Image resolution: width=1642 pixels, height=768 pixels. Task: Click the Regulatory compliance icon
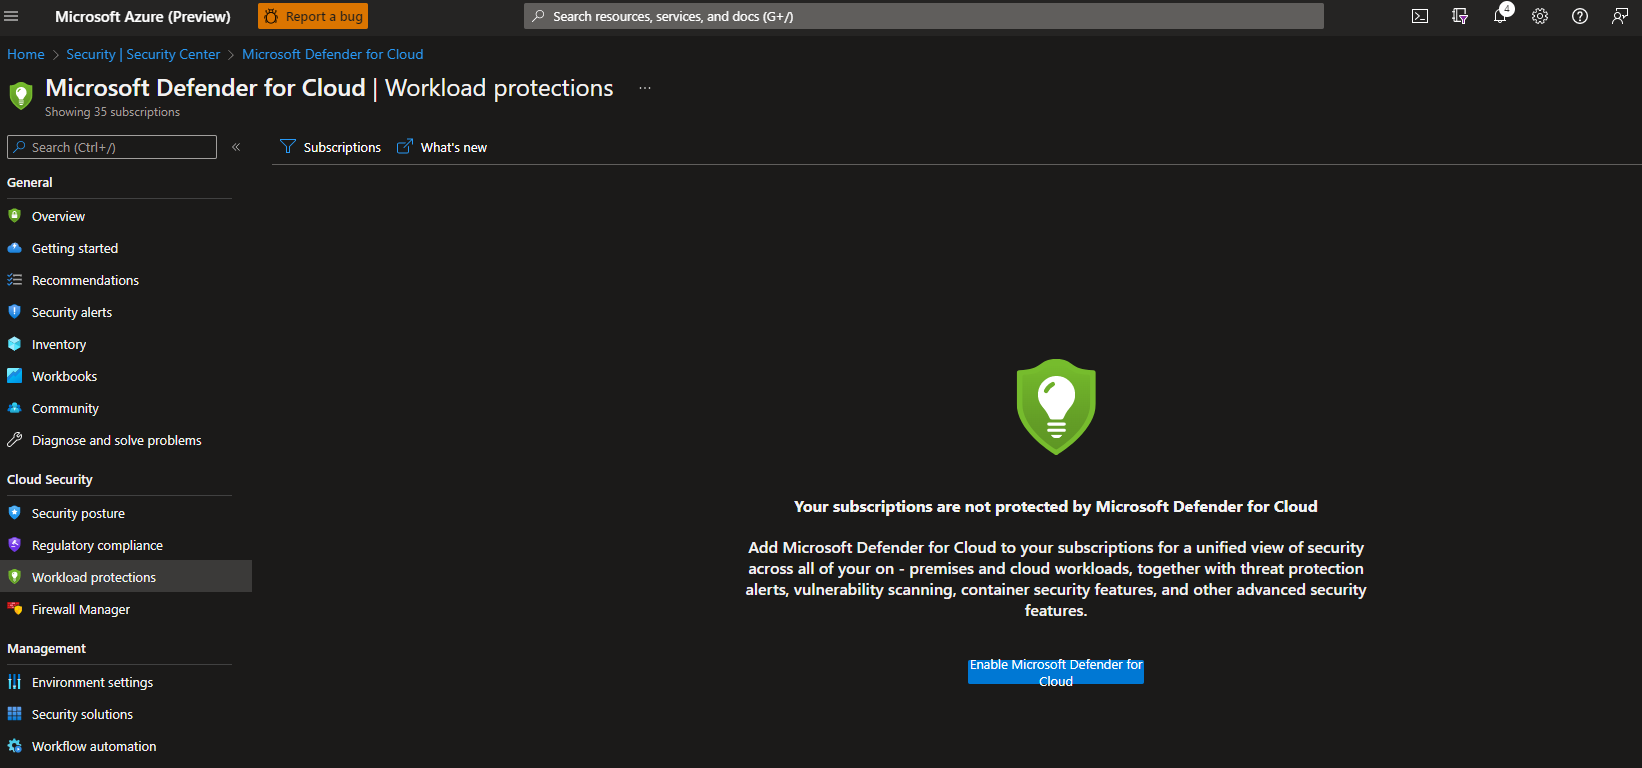14,545
